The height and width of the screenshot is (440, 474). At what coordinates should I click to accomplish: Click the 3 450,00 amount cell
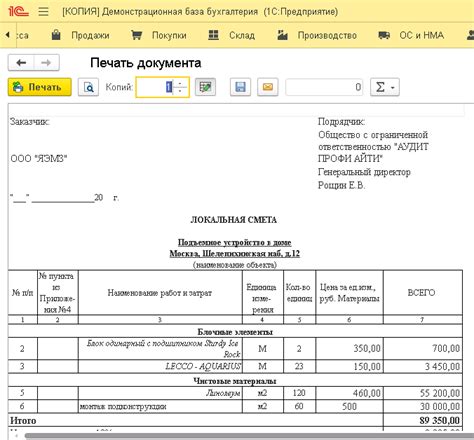click(x=423, y=366)
